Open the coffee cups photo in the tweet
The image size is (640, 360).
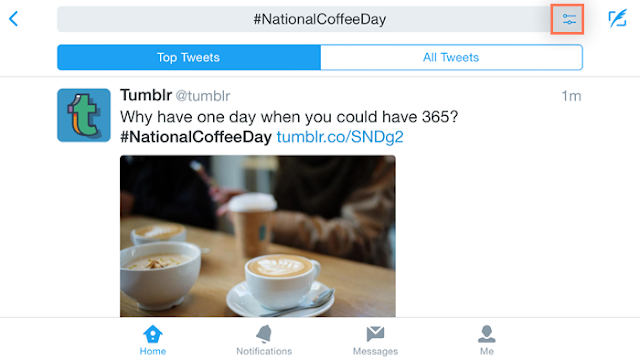[258, 236]
